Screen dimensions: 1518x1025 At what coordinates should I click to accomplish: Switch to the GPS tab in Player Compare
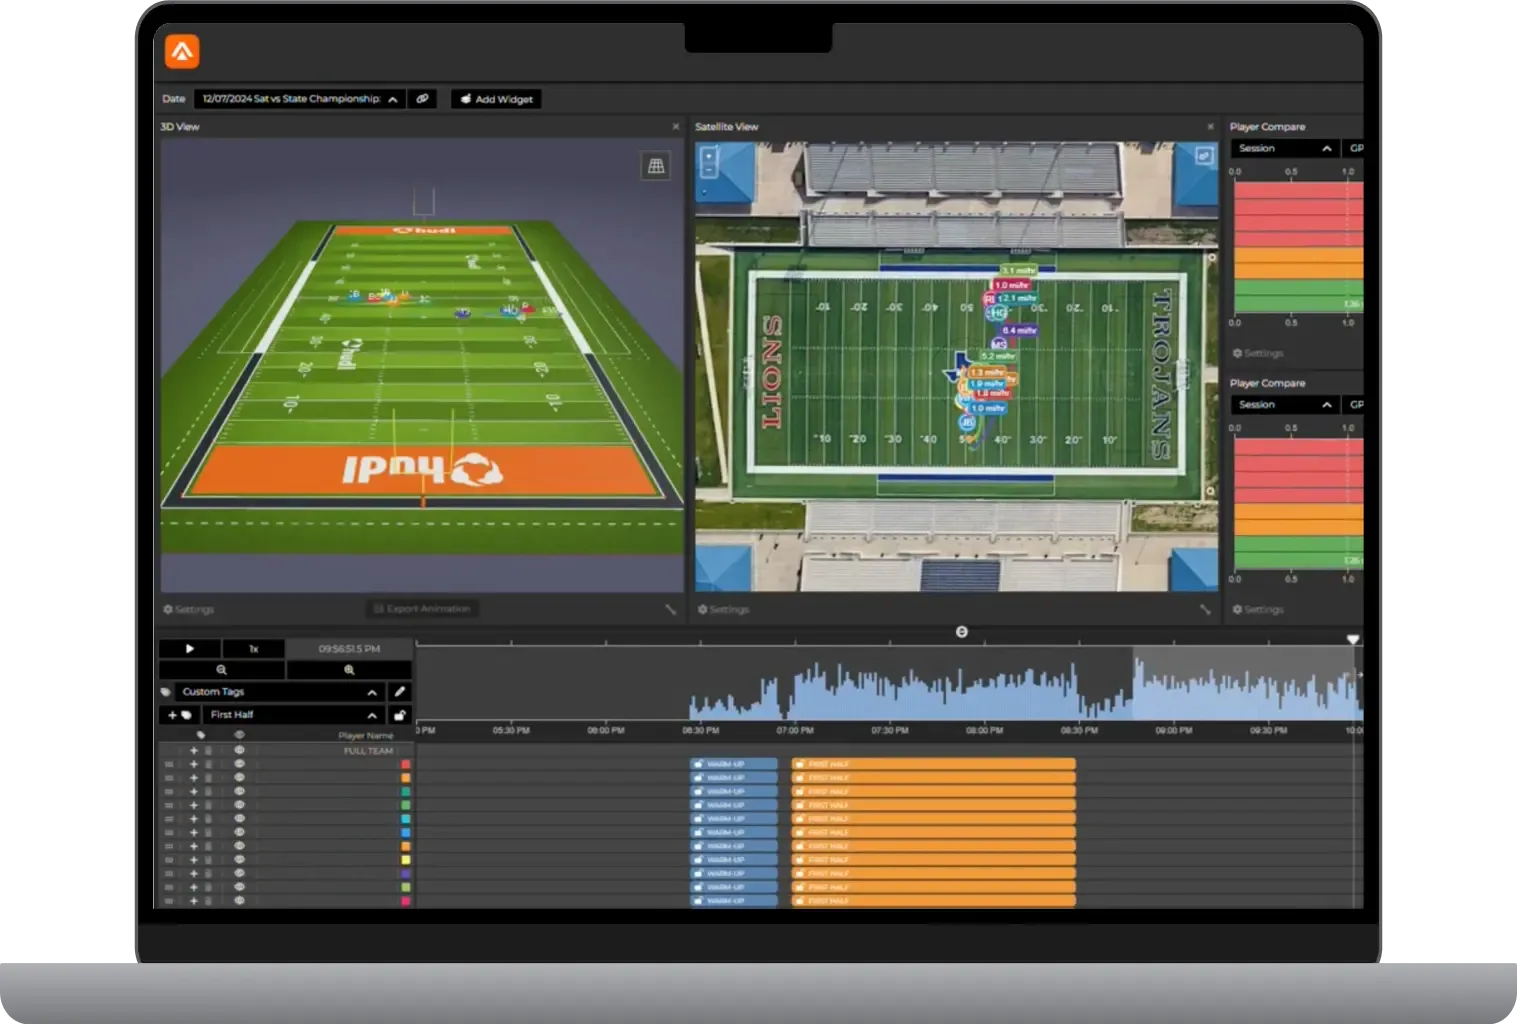pyautogui.click(x=1356, y=147)
